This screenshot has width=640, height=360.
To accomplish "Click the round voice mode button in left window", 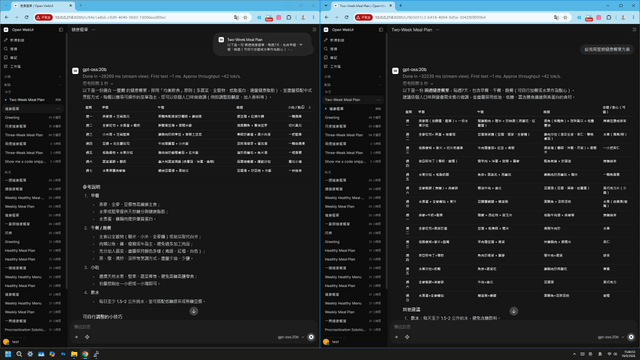I will pos(311,337).
